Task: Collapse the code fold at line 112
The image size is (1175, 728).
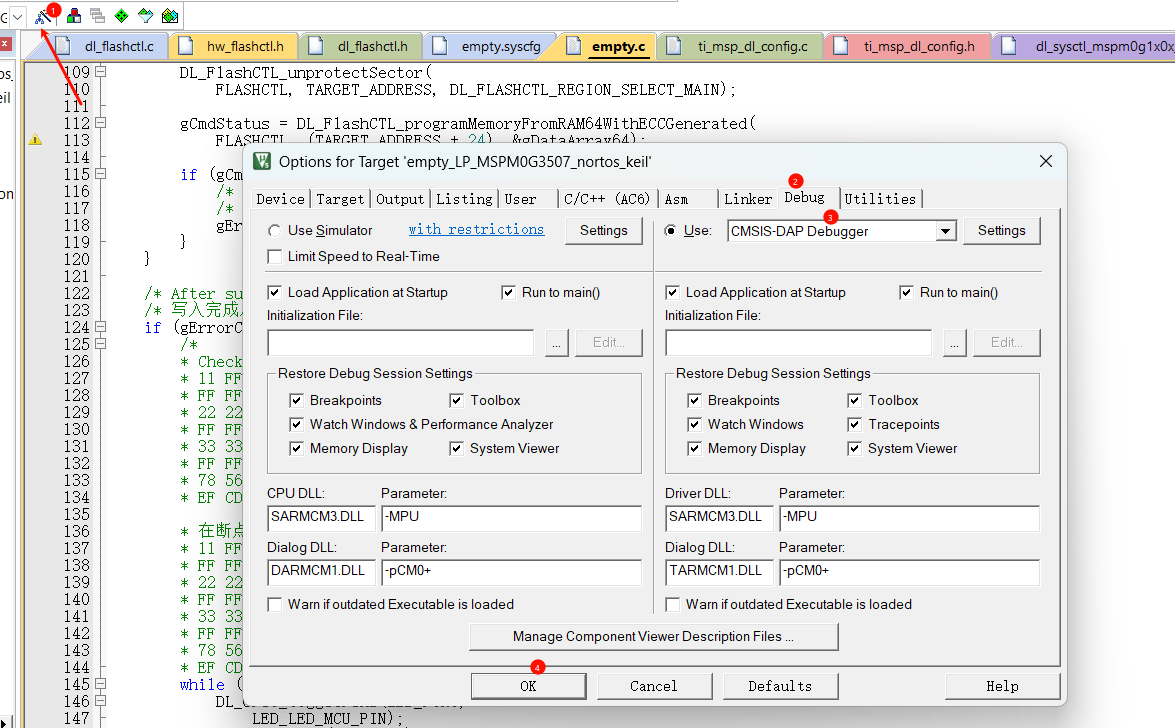Action: (100, 122)
